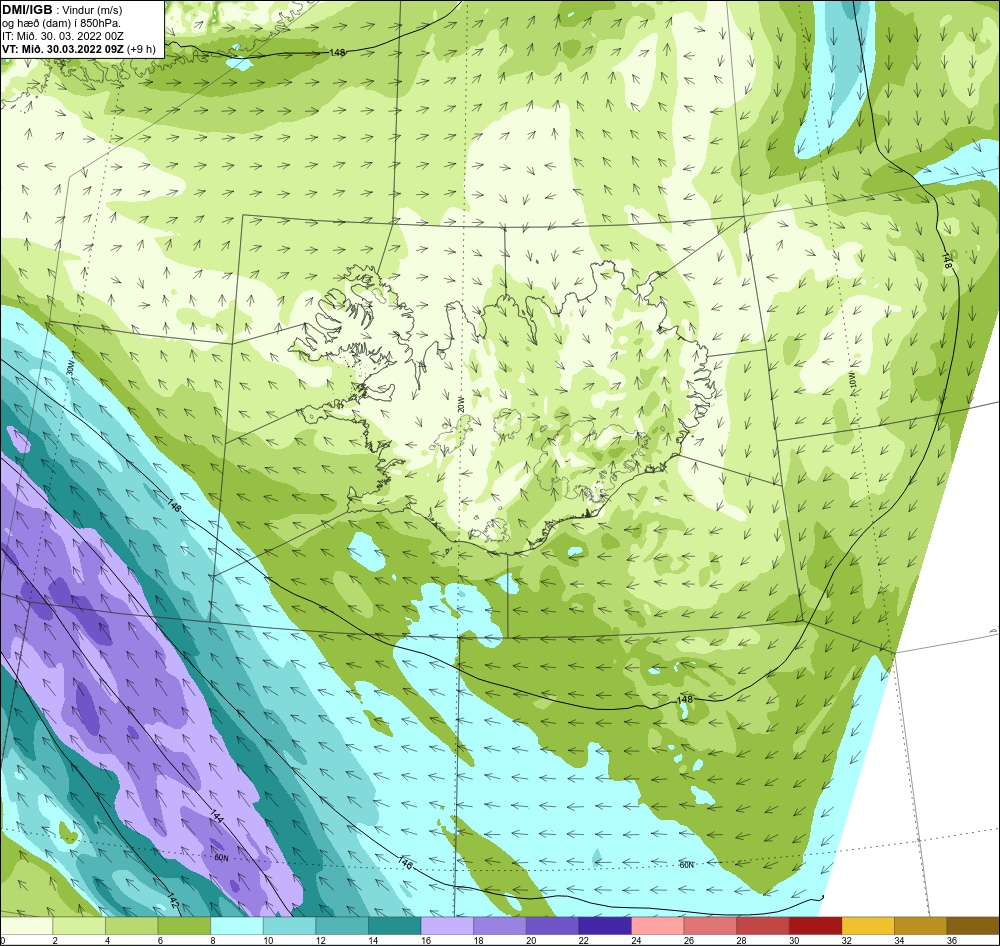Click legend value "30" on the color scale
This screenshot has width=1000, height=946.
point(793,940)
